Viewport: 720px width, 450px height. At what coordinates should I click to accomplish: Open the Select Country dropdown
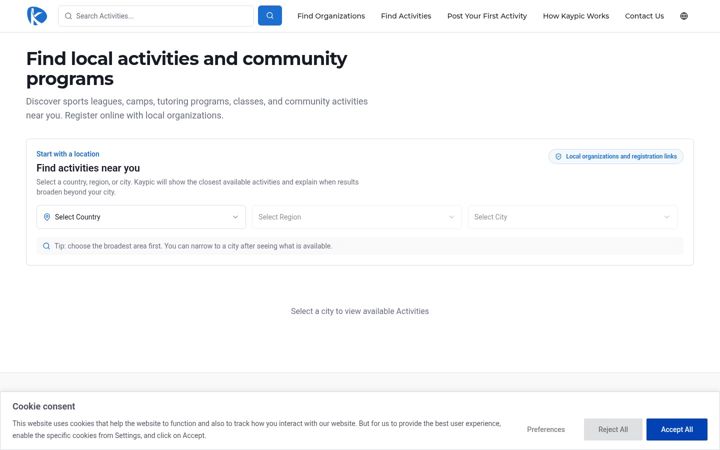click(x=141, y=217)
